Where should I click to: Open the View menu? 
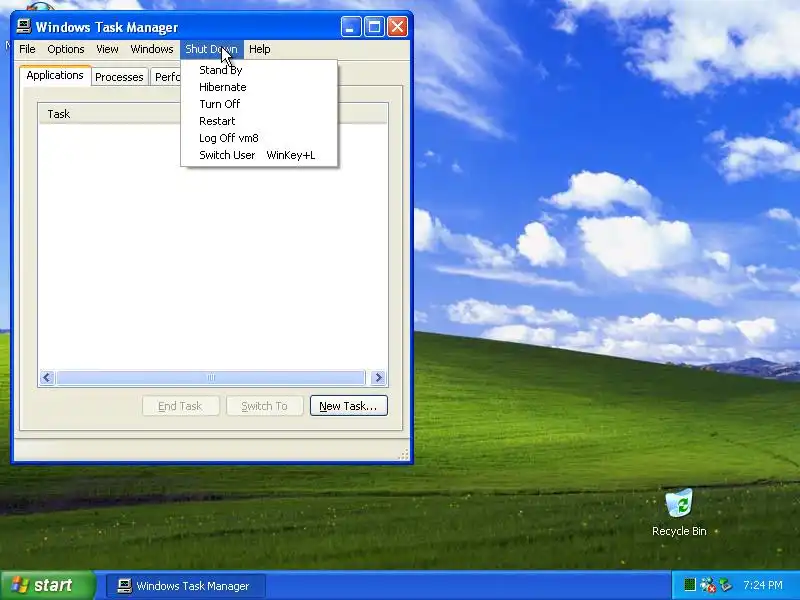107,49
